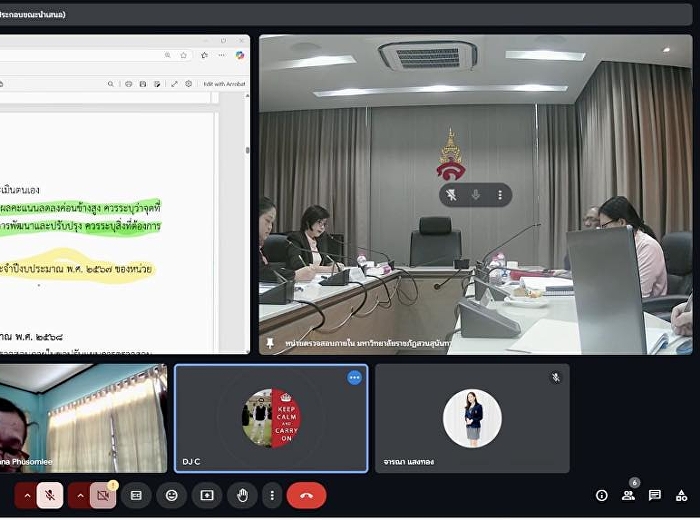Close the shared browser window

242,41
